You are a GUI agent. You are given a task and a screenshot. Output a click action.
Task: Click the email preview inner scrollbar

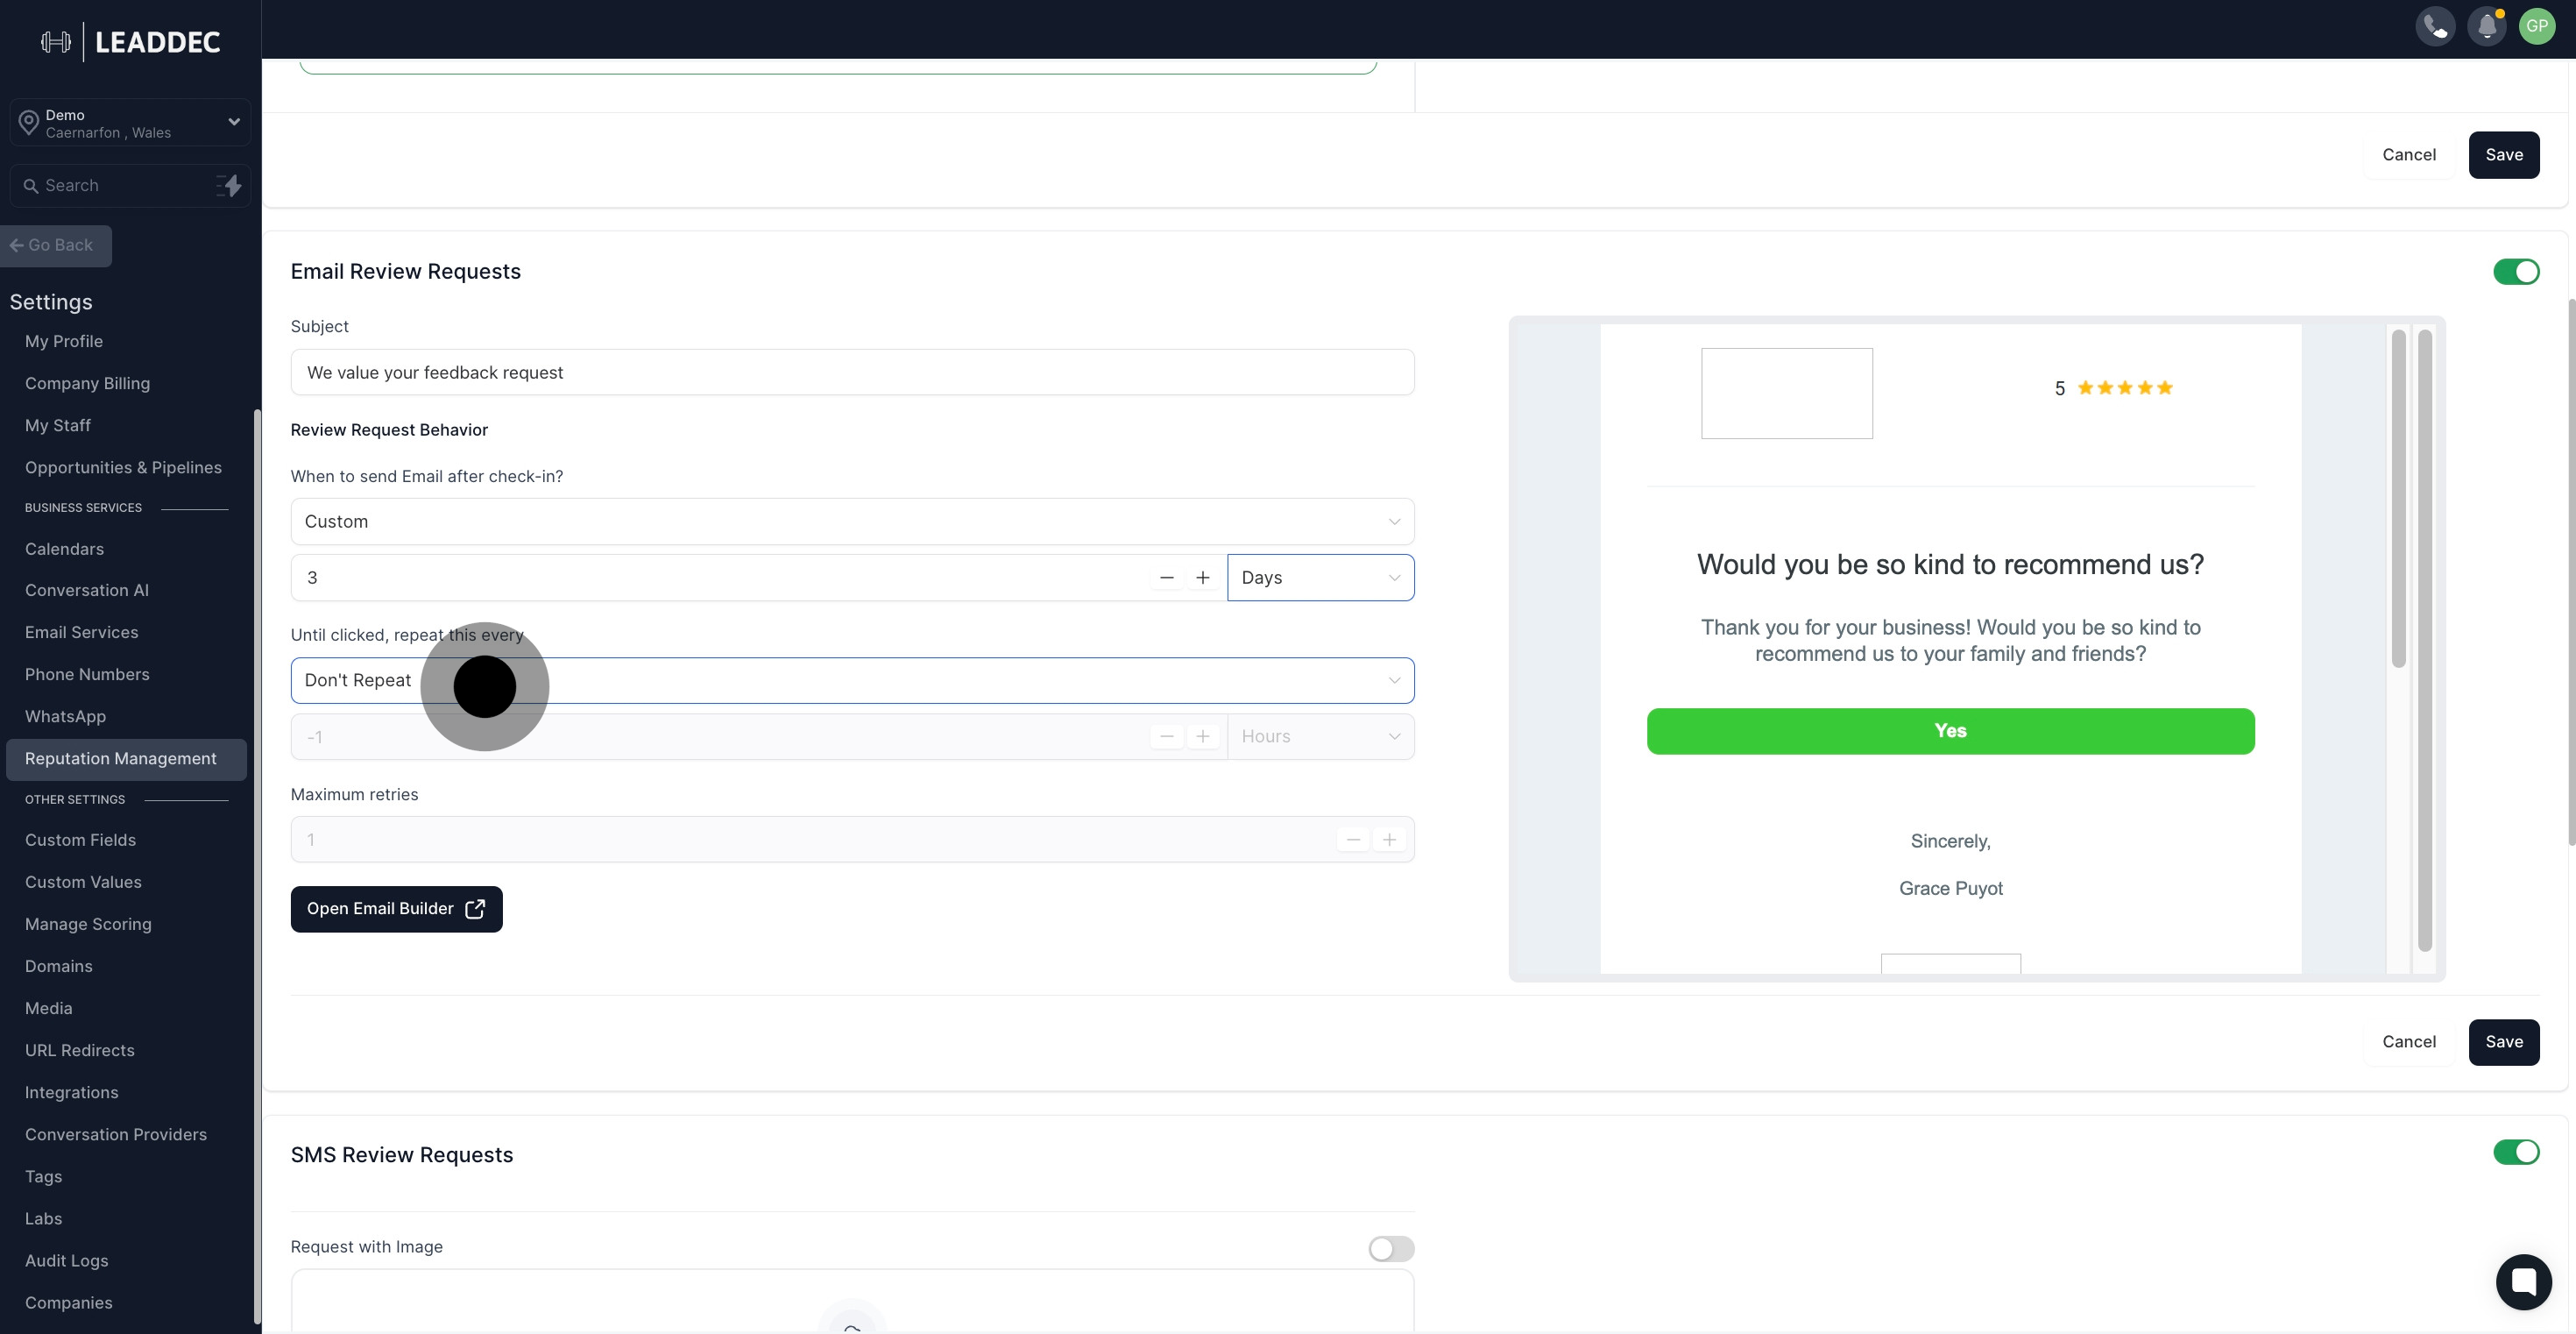pyautogui.click(x=2398, y=498)
